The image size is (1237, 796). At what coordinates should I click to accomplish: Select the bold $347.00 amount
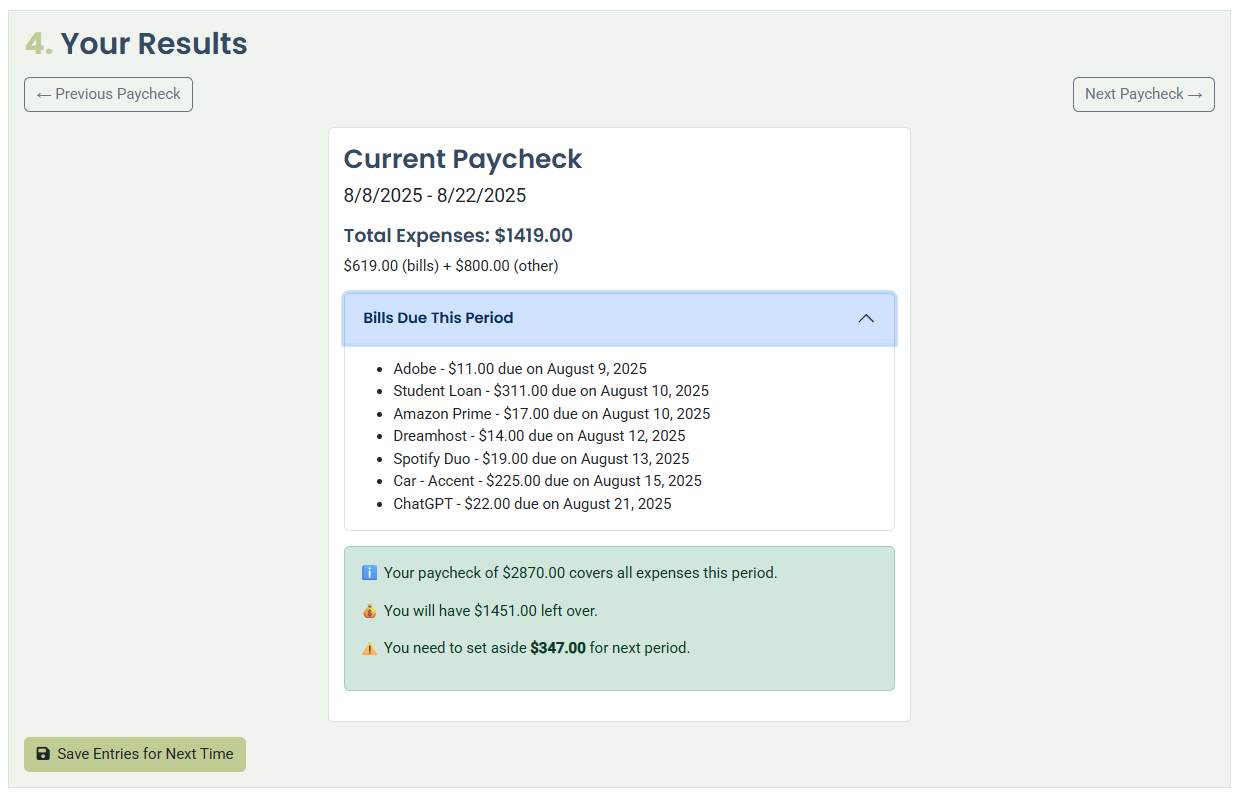(x=558, y=648)
